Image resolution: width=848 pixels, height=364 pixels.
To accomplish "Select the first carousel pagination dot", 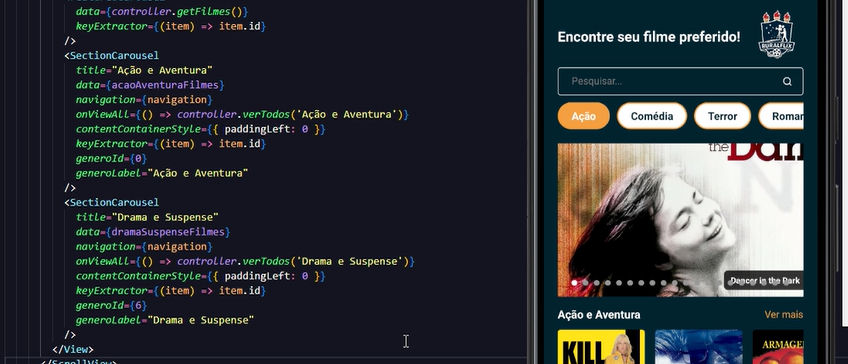I will (x=574, y=283).
